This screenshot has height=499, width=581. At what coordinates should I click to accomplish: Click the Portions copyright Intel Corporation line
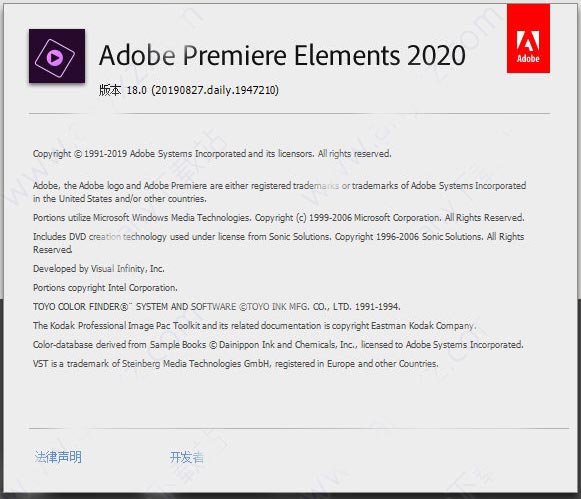tap(105, 287)
